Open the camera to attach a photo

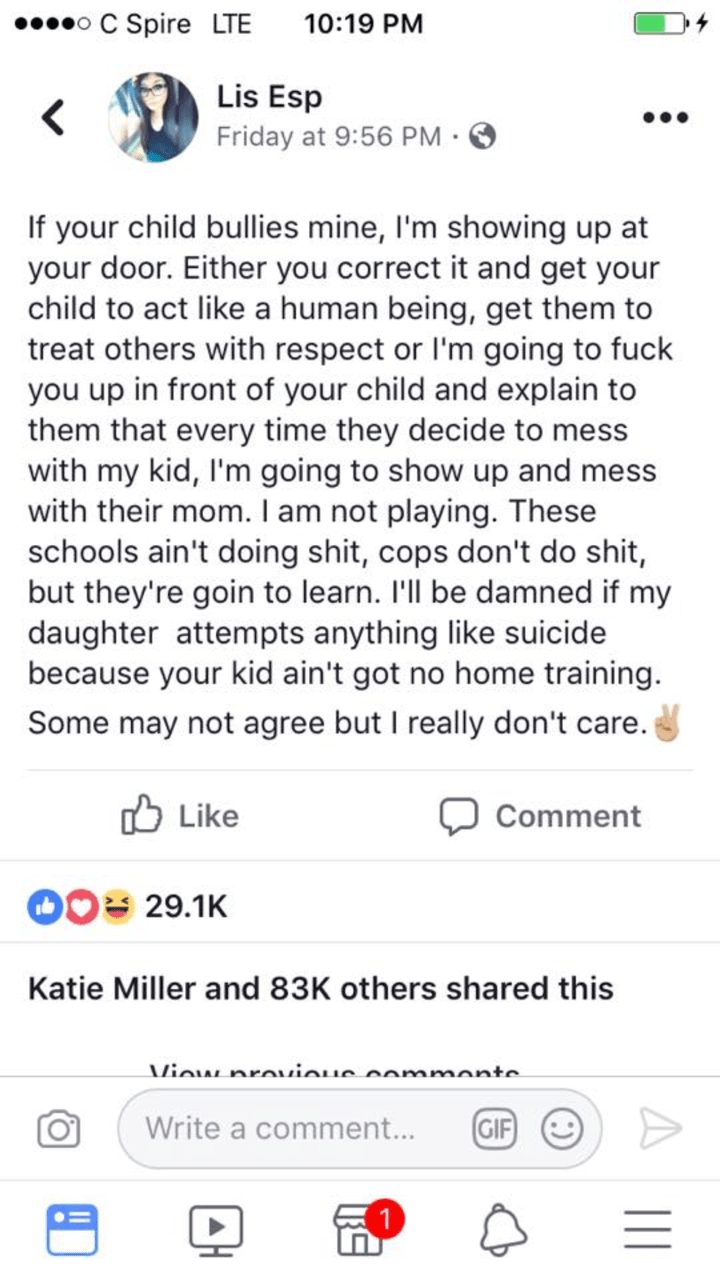59,1129
